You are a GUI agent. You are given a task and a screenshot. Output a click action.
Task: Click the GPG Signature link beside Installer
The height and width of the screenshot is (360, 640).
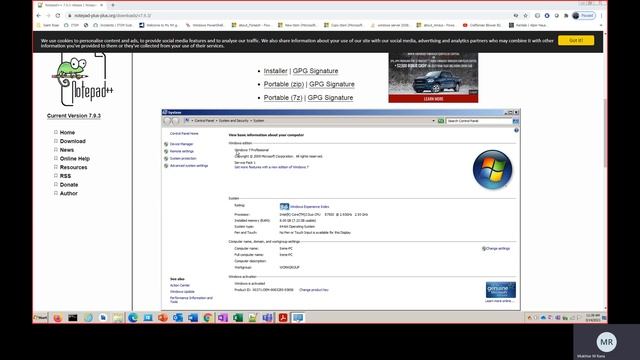click(316, 71)
